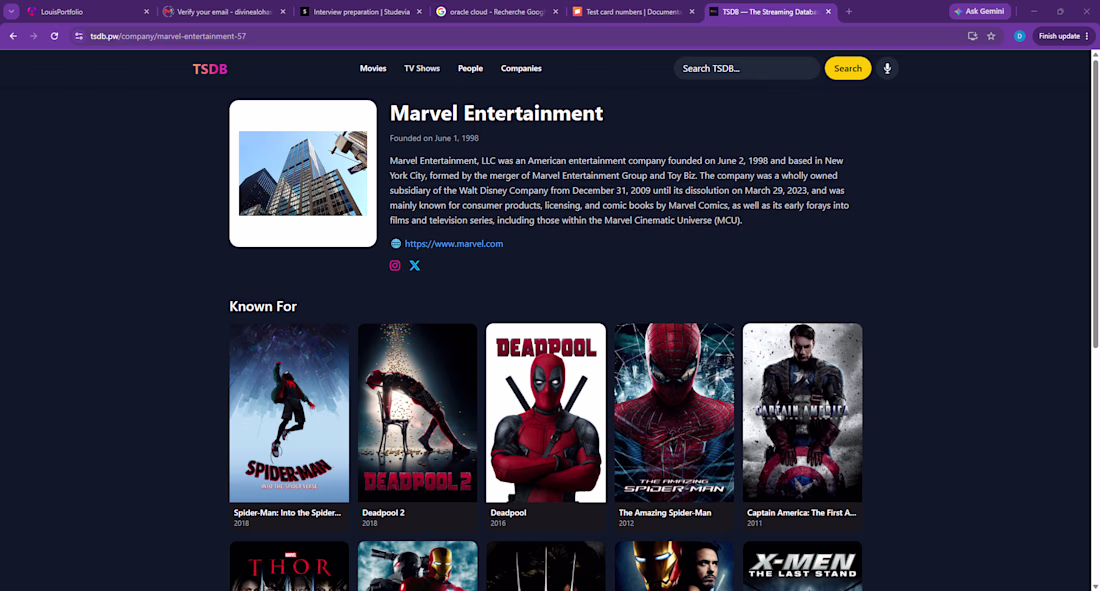This screenshot has height=591, width=1100.
Task: Click the Known For heading
Action: 263,306
